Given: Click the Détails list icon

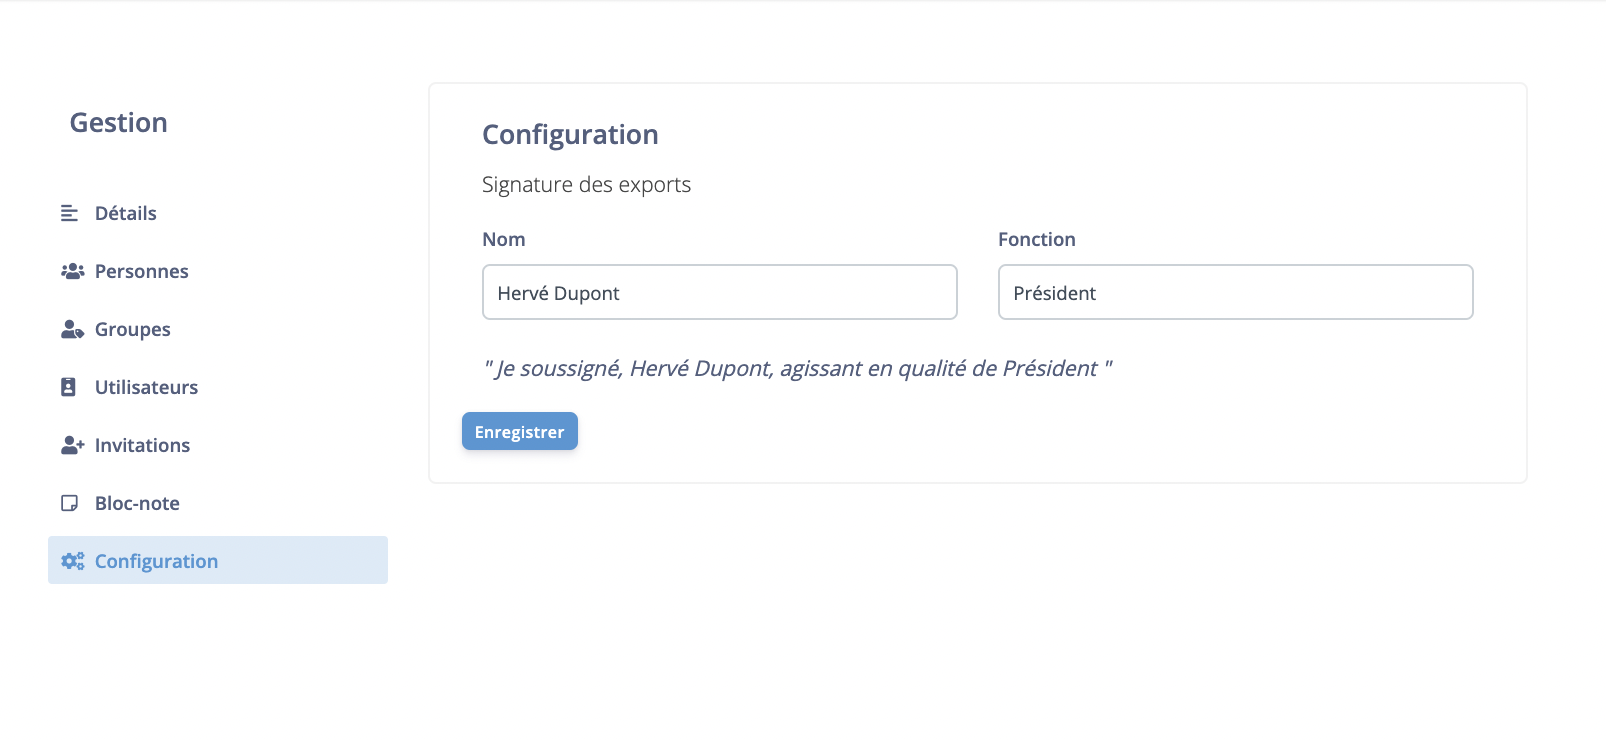Looking at the screenshot, I should coord(69,212).
